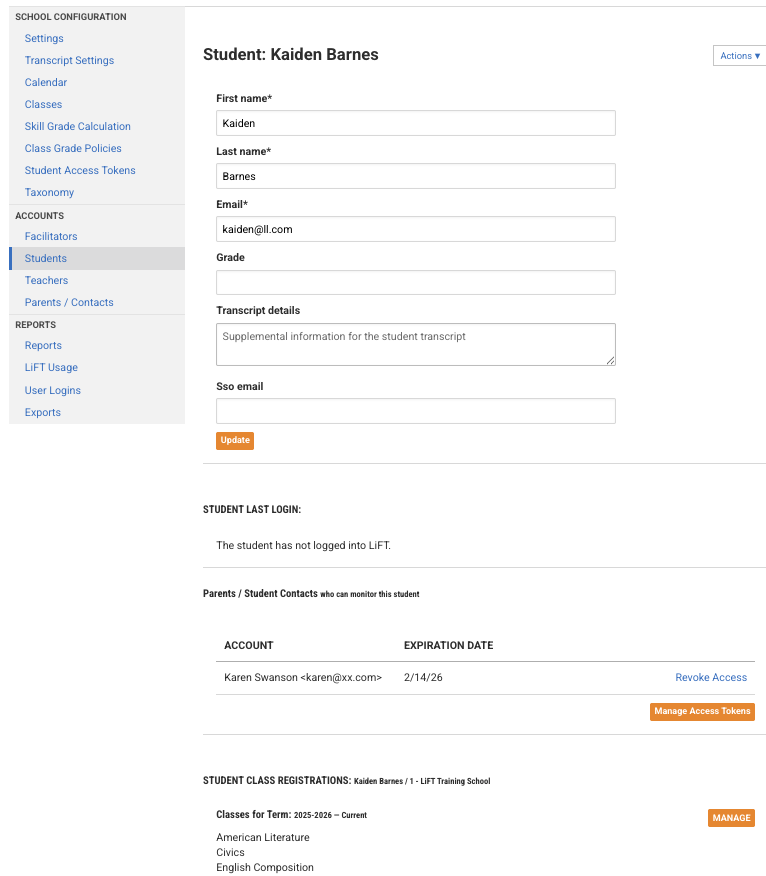Navigate to Skill Grade Calculation
The image size is (766, 876).
pyautogui.click(x=78, y=126)
